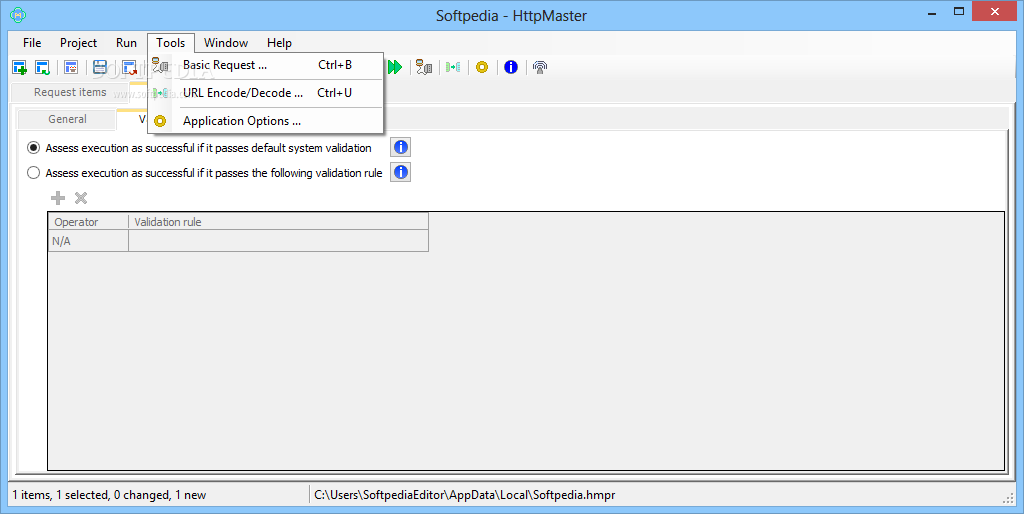Open the Run menu
The width and height of the screenshot is (1024, 514).
[126, 43]
